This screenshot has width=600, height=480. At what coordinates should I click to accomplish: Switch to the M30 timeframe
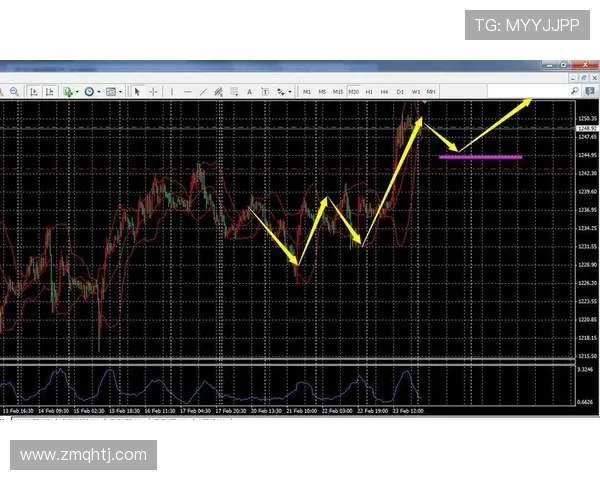(x=354, y=91)
